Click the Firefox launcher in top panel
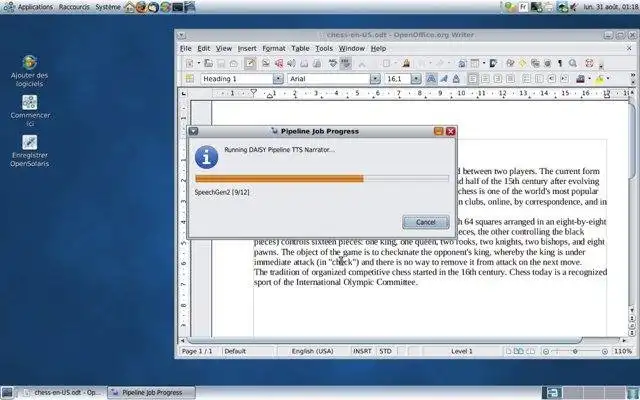Image resolution: width=640 pixels, height=400 pixels. (x=141, y=7)
